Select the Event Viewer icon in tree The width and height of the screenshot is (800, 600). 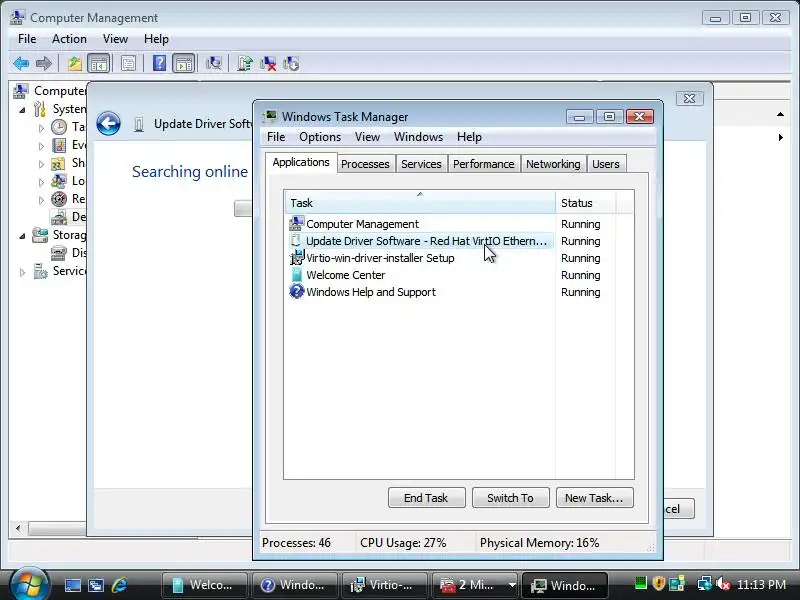(59, 145)
